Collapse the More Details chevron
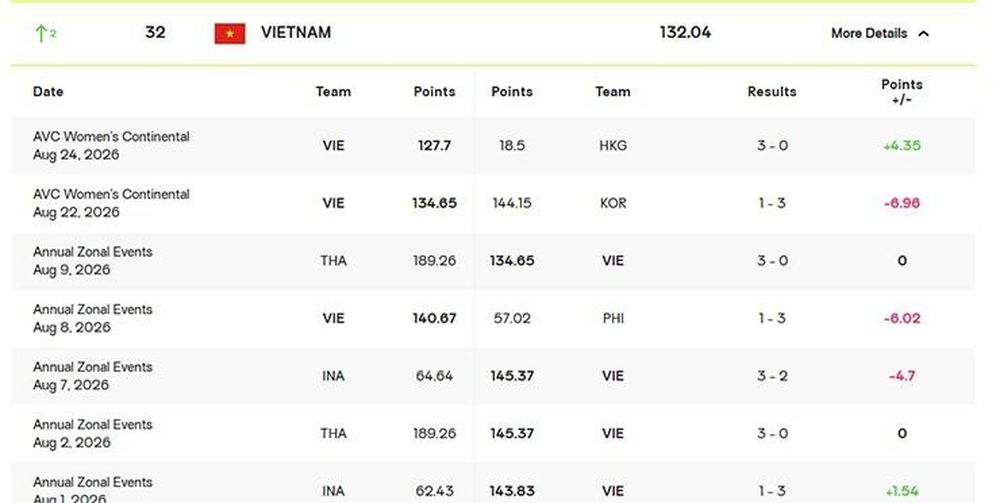The image size is (1000, 503). [923, 34]
